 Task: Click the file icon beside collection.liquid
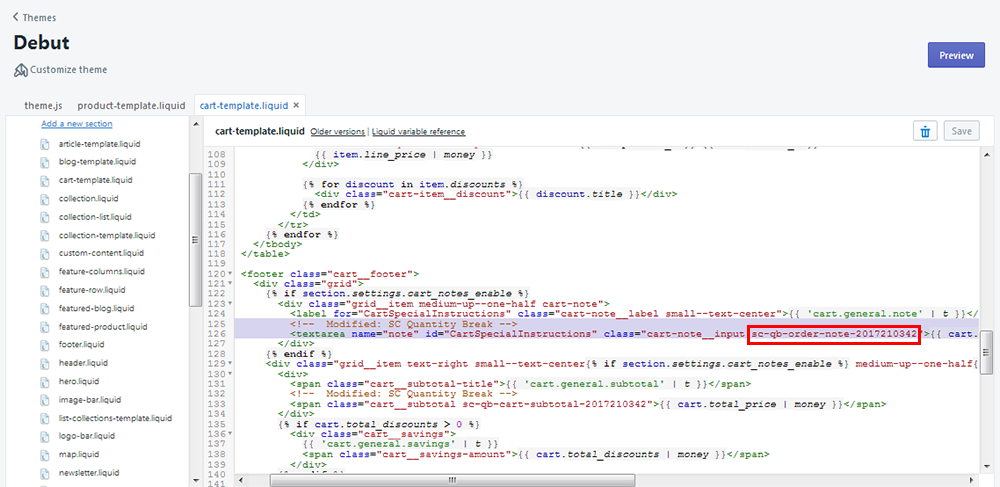[45, 198]
